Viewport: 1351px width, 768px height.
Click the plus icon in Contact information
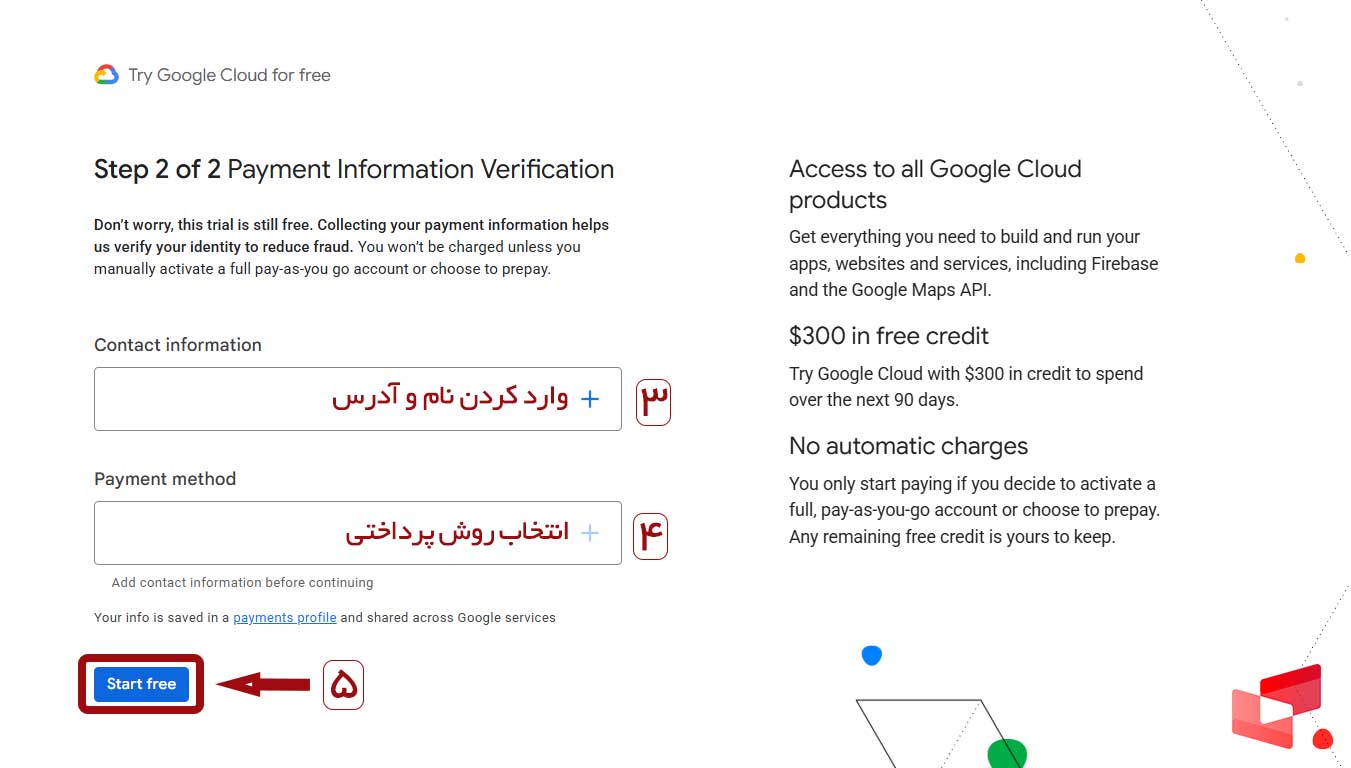coord(590,399)
